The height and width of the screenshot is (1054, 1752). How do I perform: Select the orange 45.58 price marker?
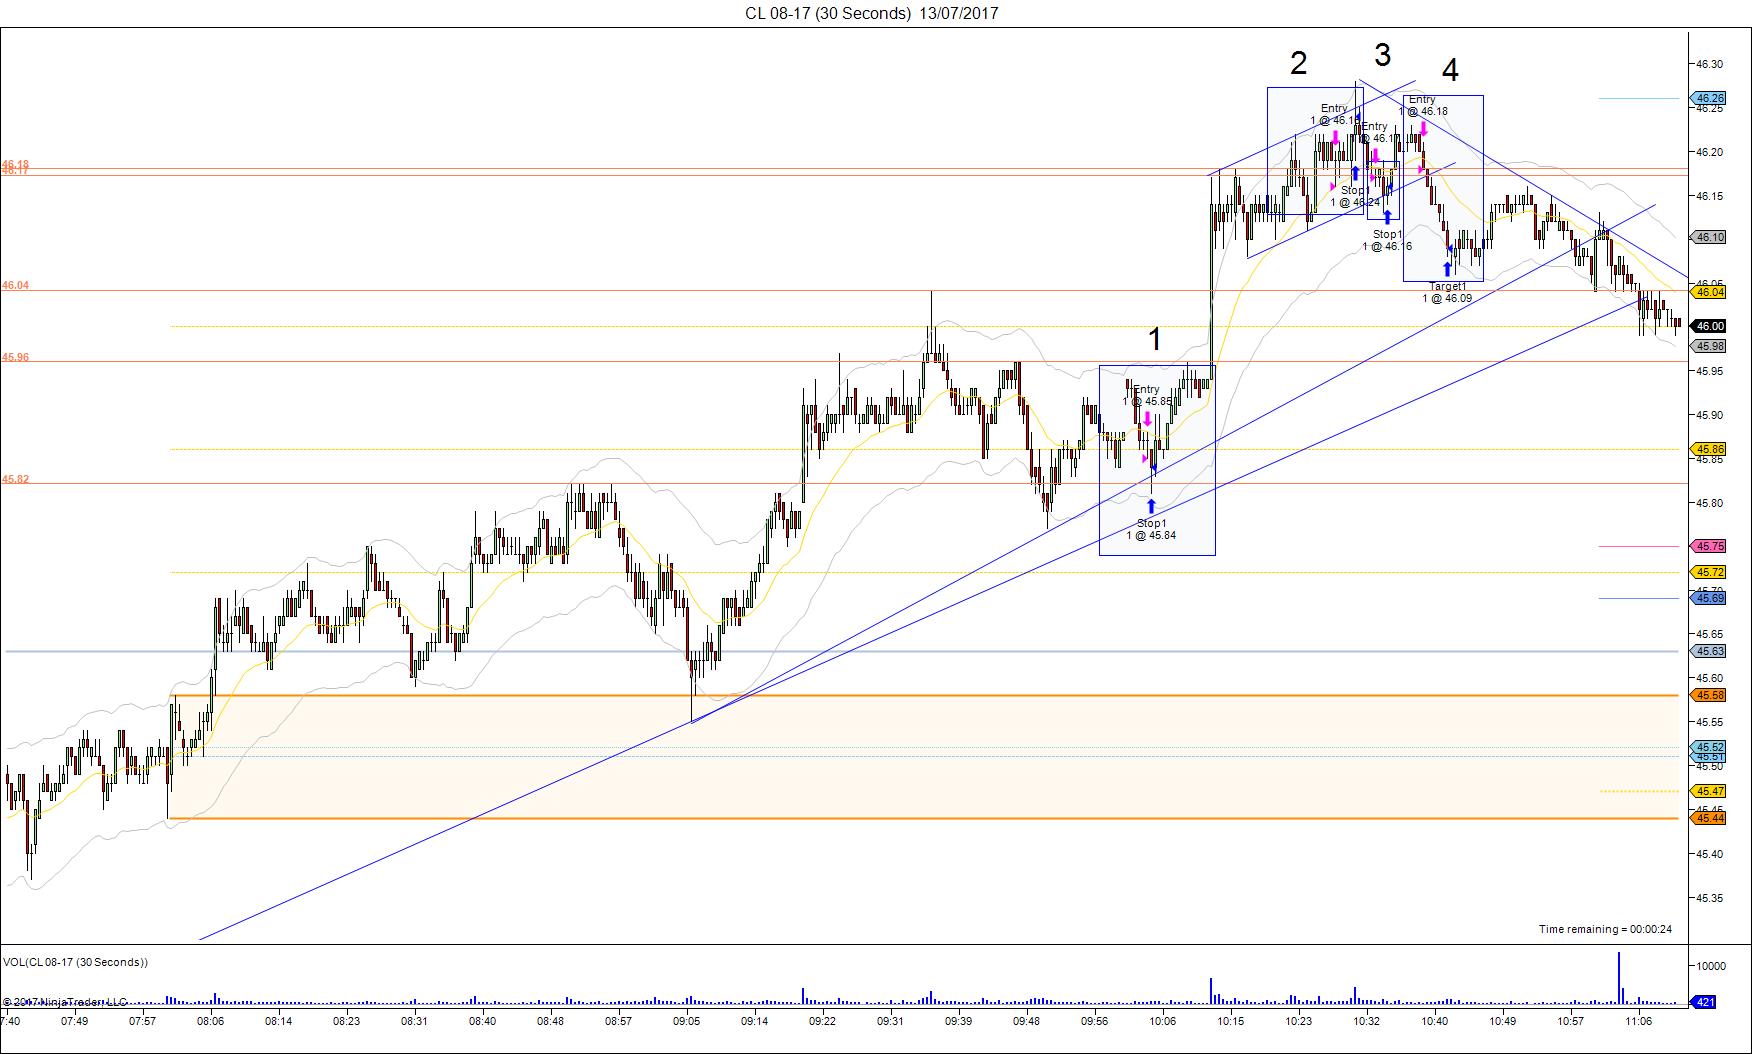pyautogui.click(x=1709, y=695)
